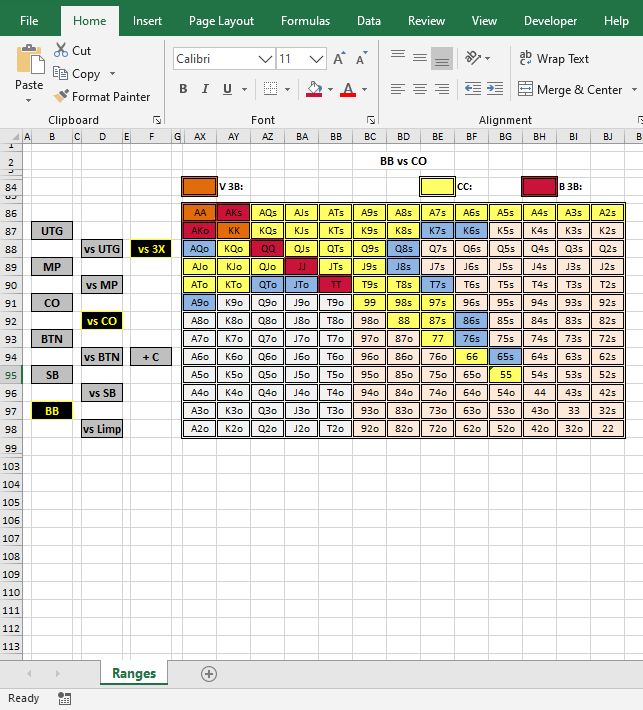Switch to the Data tab

click(369, 21)
